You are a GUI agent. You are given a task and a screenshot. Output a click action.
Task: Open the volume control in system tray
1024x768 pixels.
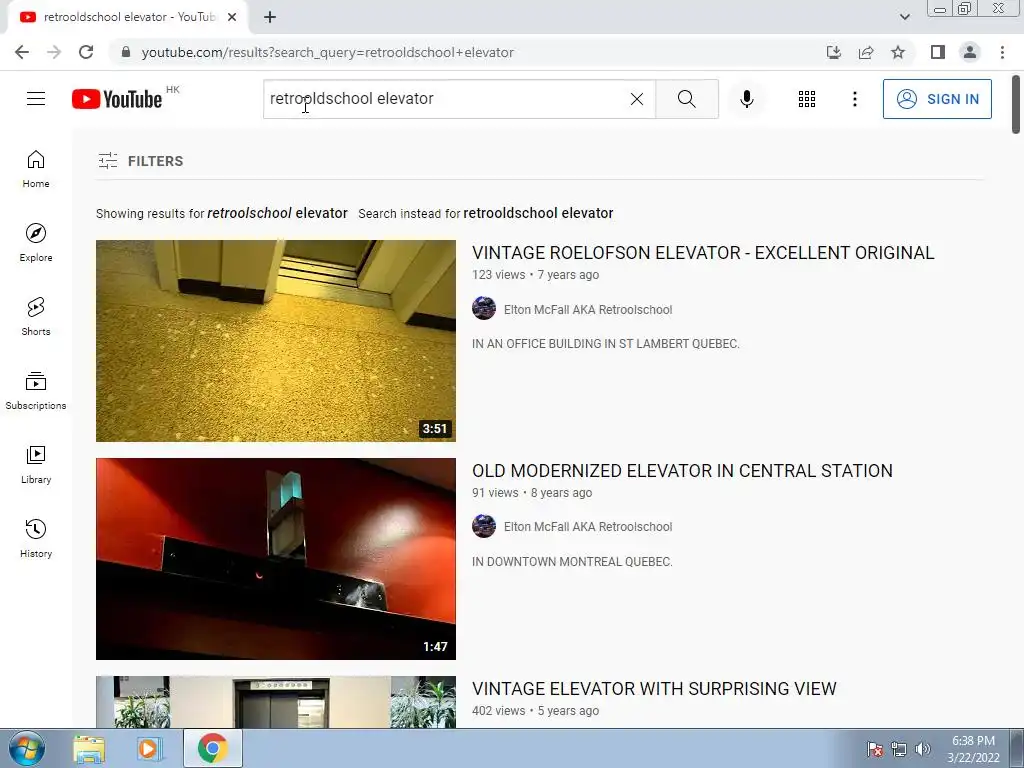(x=923, y=749)
